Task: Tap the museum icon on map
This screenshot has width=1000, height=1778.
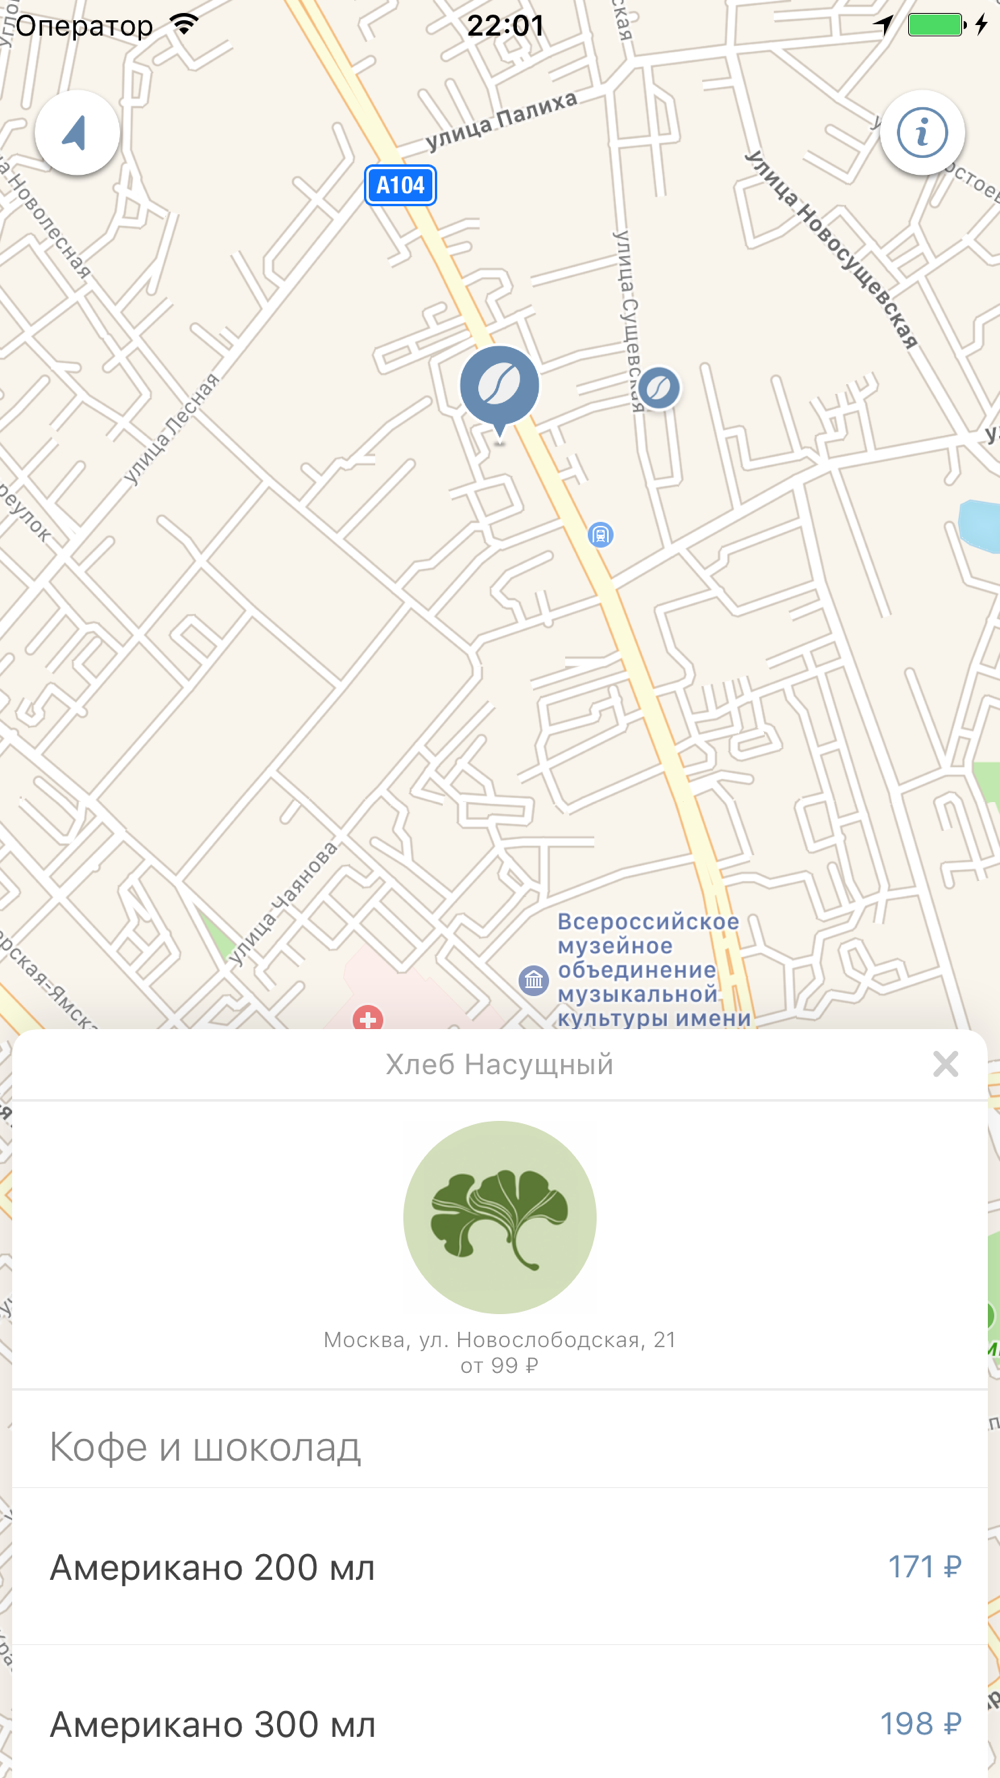Action: pyautogui.click(x=533, y=980)
